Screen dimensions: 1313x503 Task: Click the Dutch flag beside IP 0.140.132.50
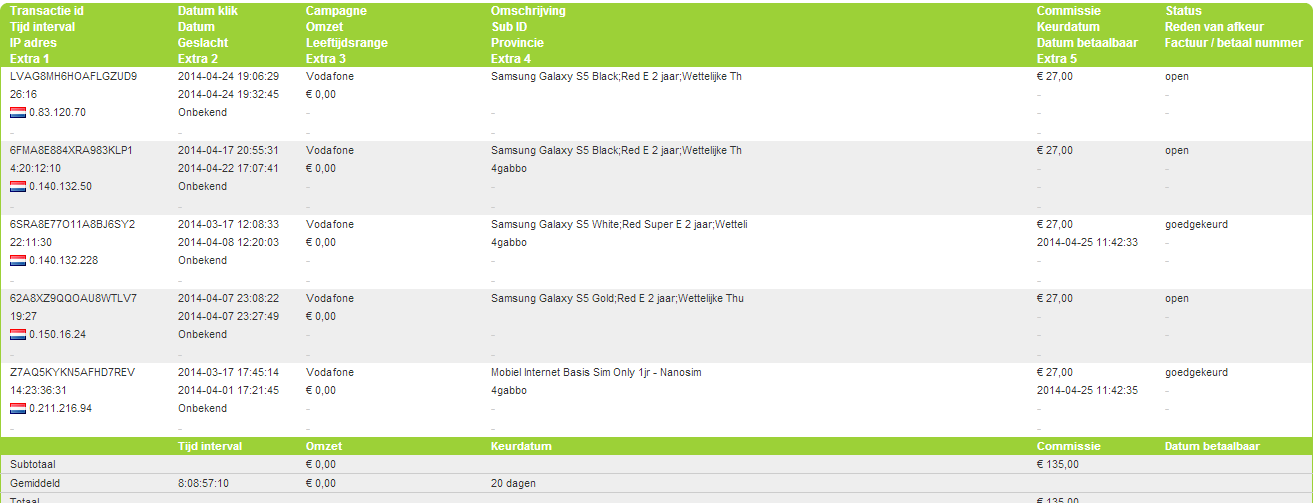[18, 186]
